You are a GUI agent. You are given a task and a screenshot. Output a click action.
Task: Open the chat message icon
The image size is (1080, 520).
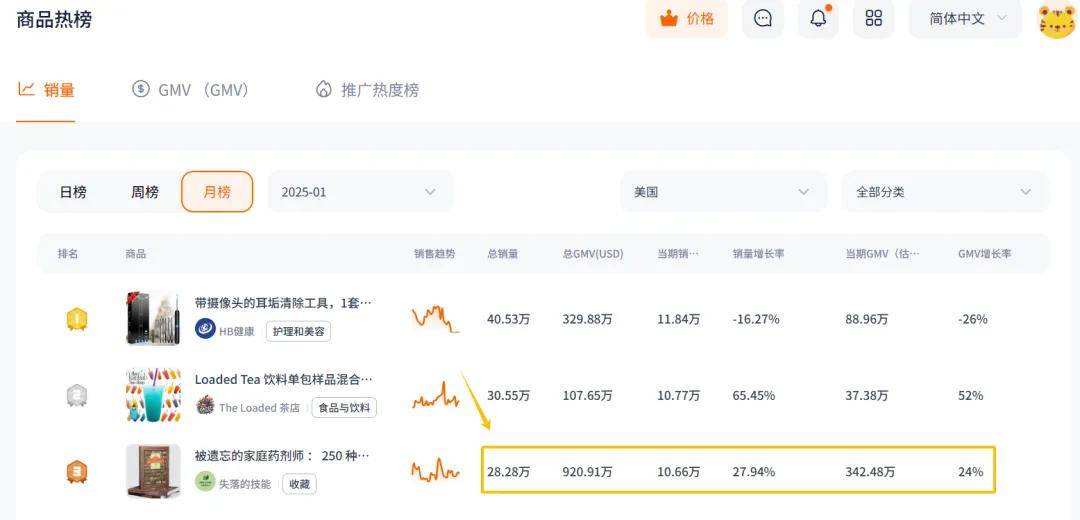[x=763, y=19]
